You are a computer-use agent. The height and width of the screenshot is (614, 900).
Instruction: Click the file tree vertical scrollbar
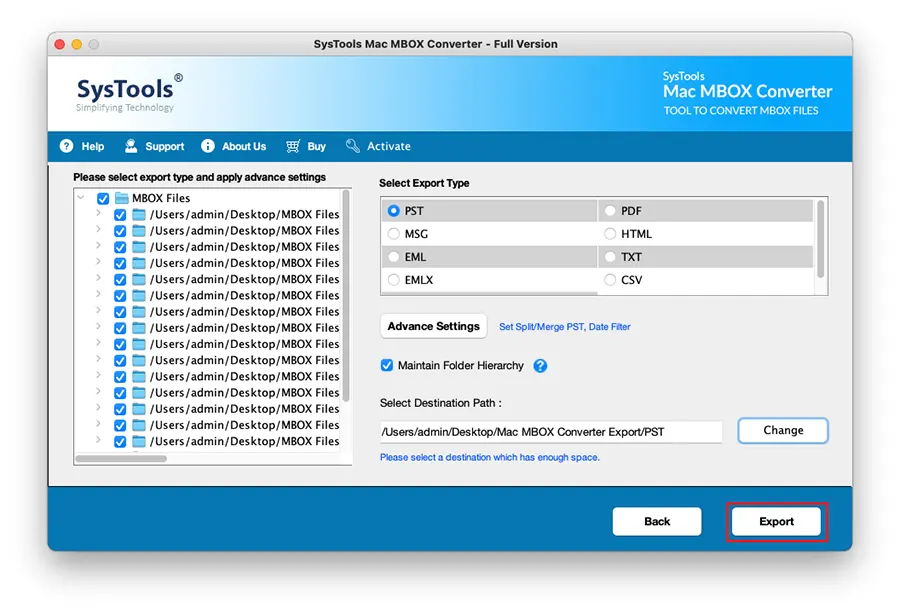pyautogui.click(x=346, y=296)
